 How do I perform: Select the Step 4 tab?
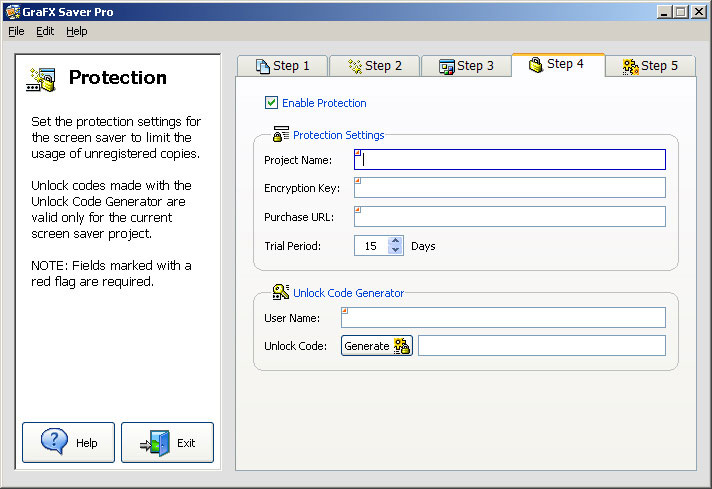[x=559, y=64]
